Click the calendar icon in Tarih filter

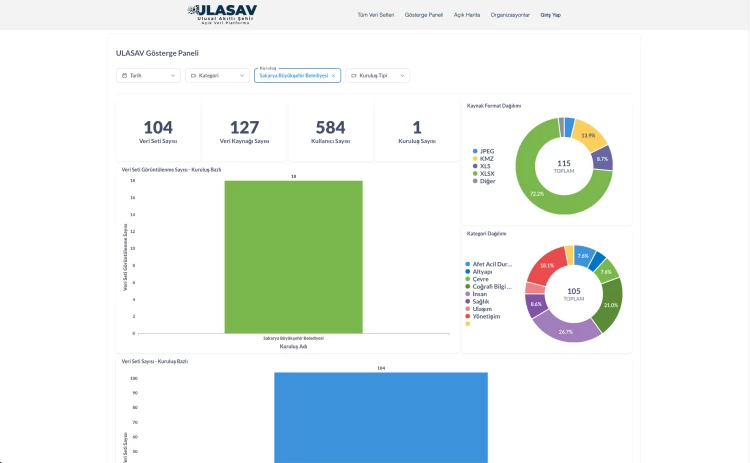point(123,75)
